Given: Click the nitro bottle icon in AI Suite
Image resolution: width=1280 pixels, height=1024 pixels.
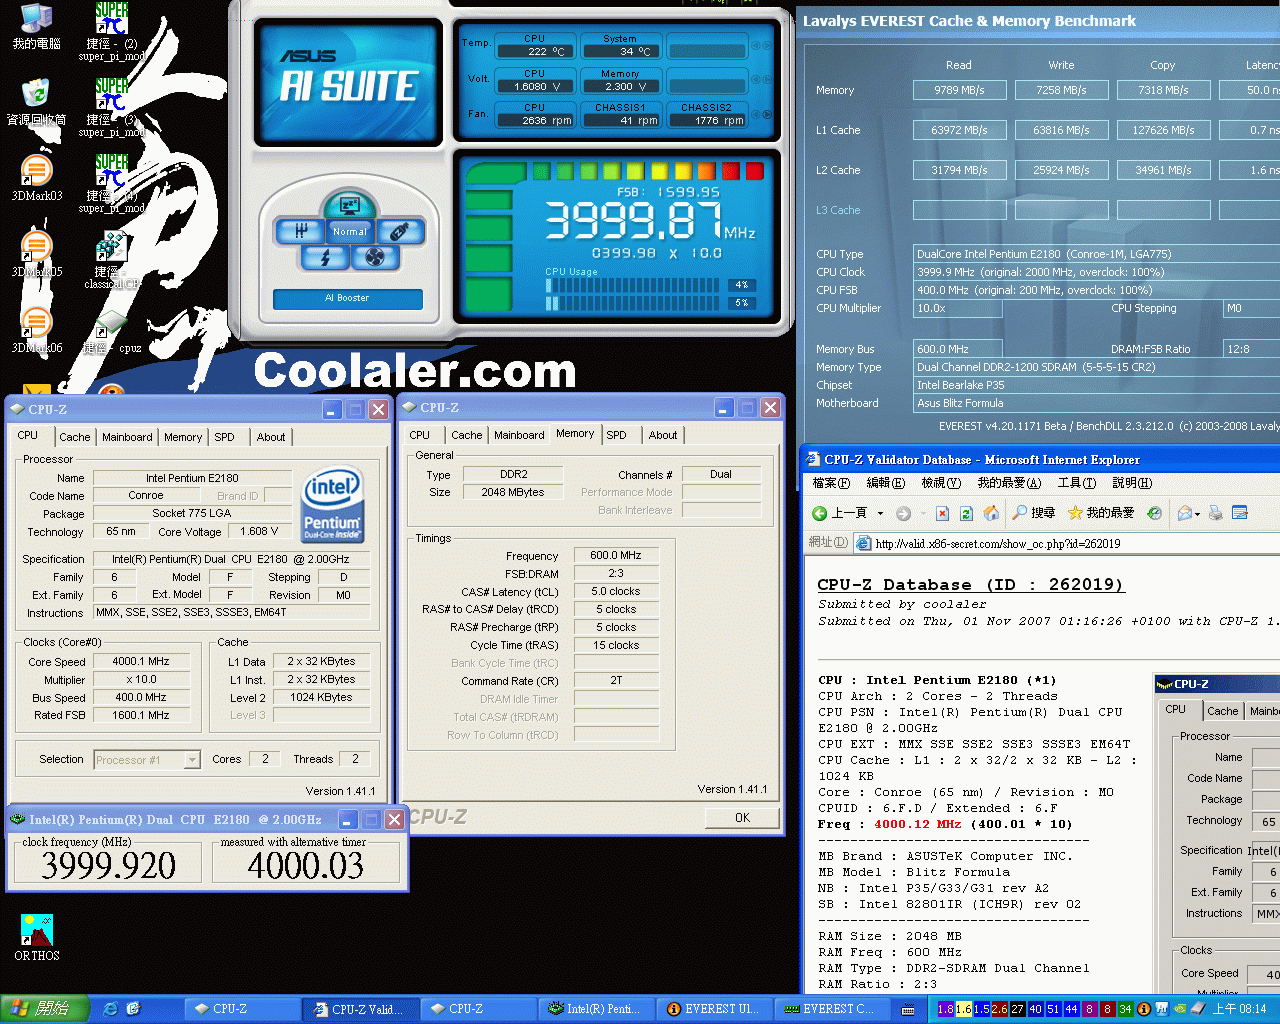Looking at the screenshot, I should (x=399, y=232).
